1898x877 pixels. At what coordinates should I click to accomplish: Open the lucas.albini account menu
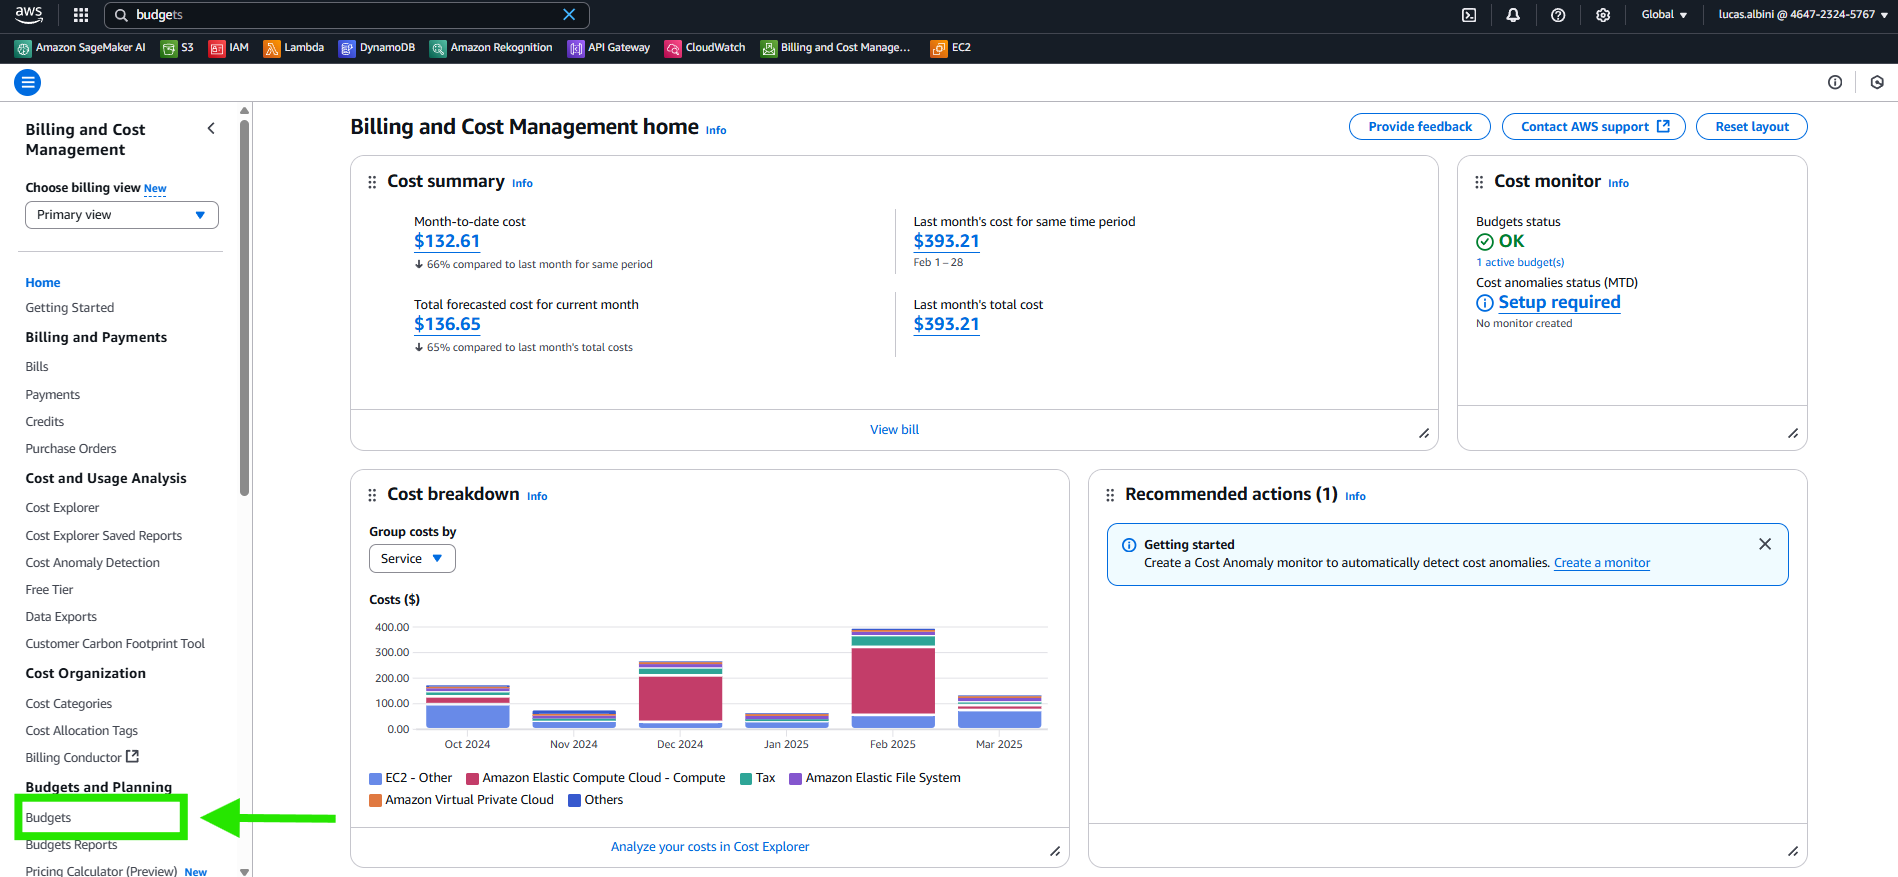pyautogui.click(x=1803, y=15)
